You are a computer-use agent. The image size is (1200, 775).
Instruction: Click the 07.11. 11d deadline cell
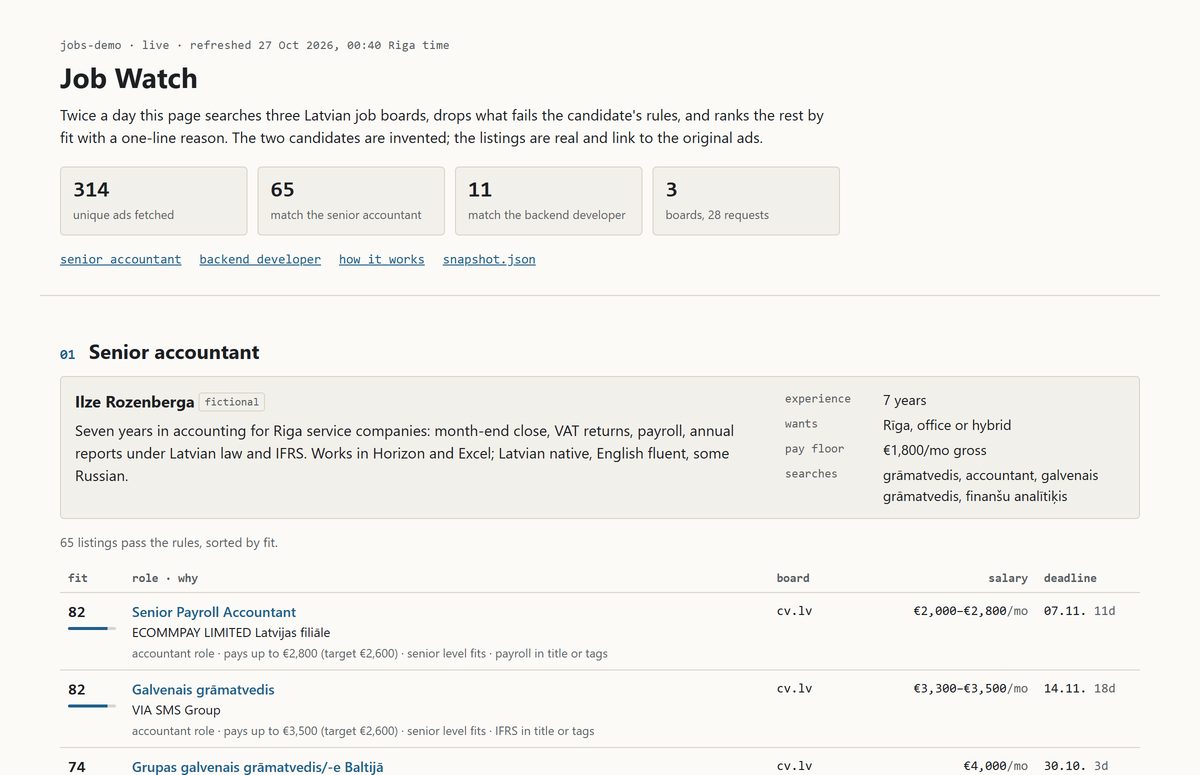pos(1079,611)
